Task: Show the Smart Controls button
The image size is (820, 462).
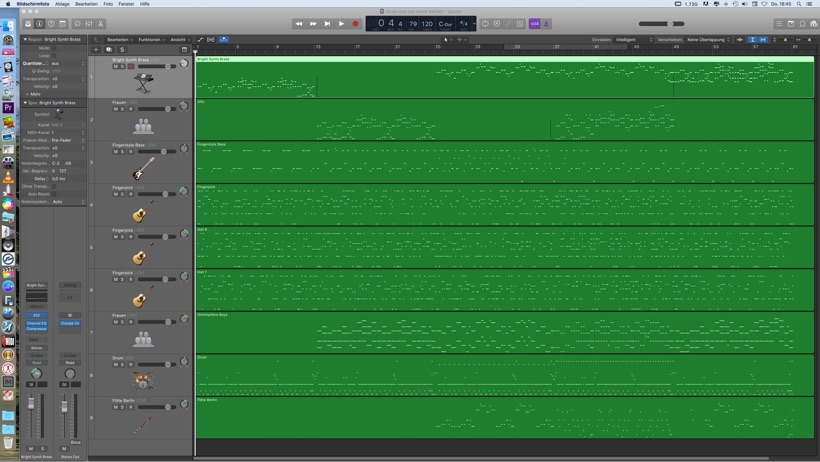Action: click(x=77, y=24)
